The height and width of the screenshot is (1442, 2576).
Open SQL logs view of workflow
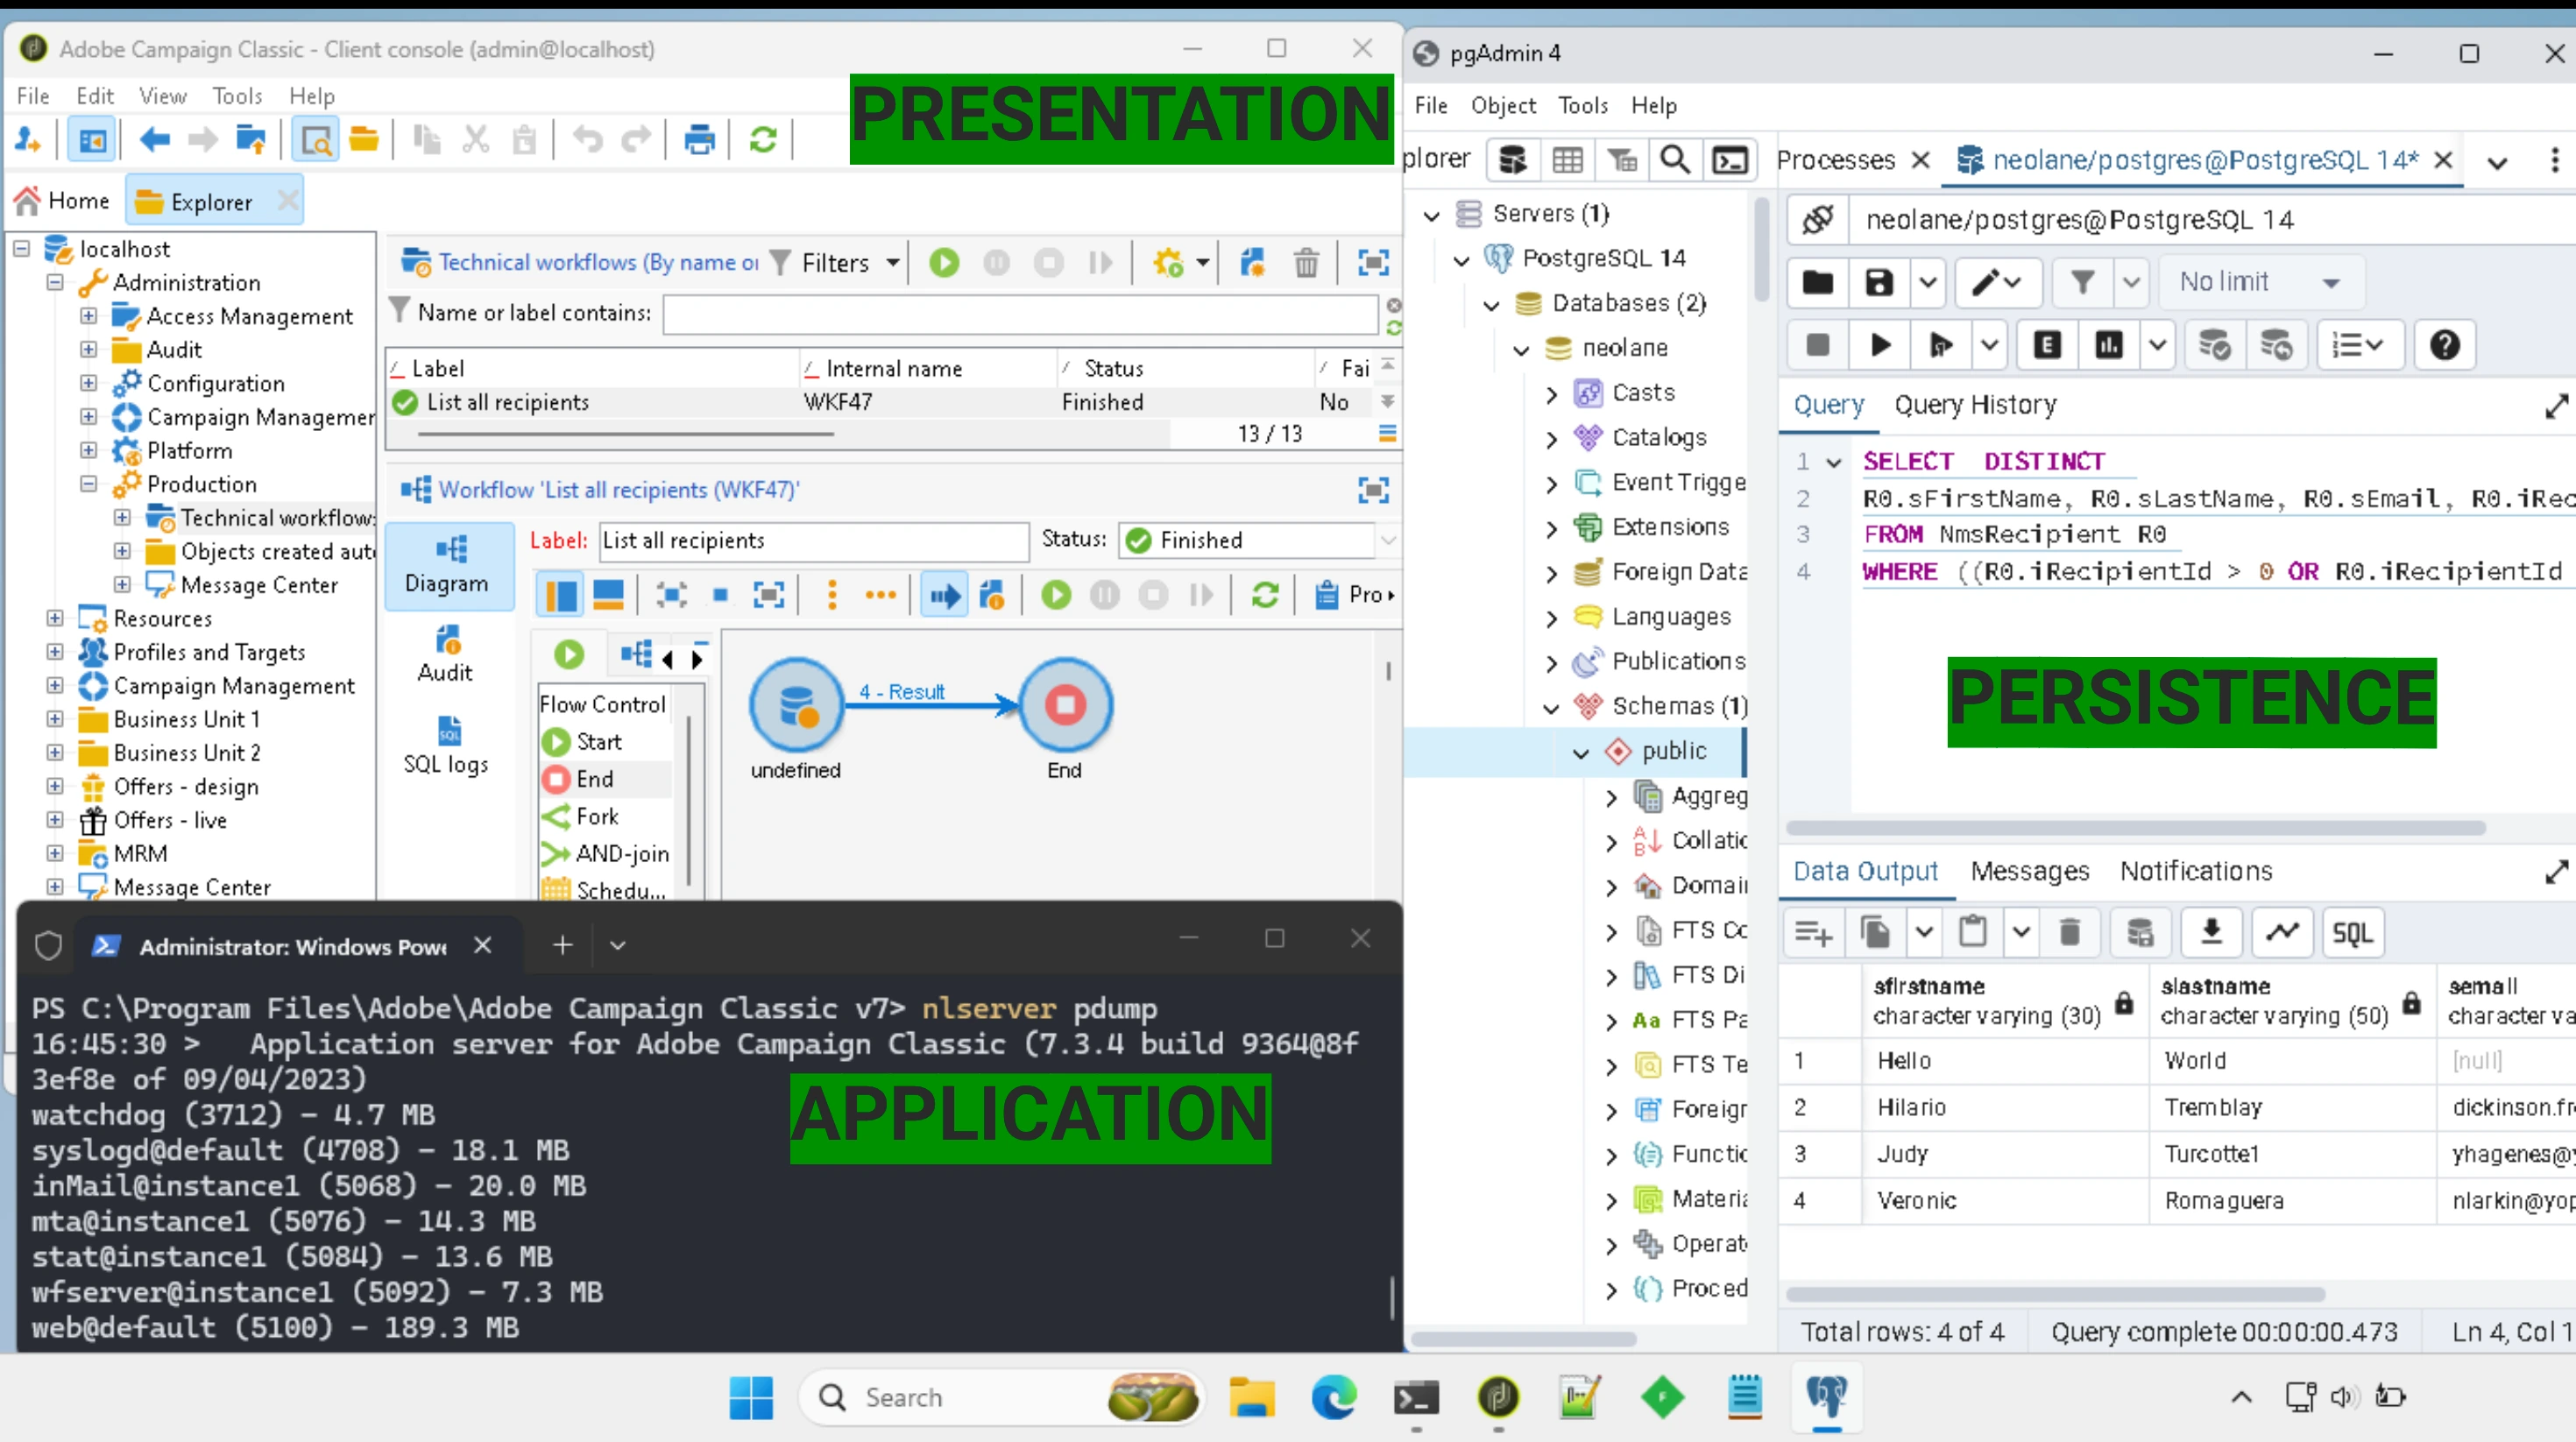coord(446,745)
